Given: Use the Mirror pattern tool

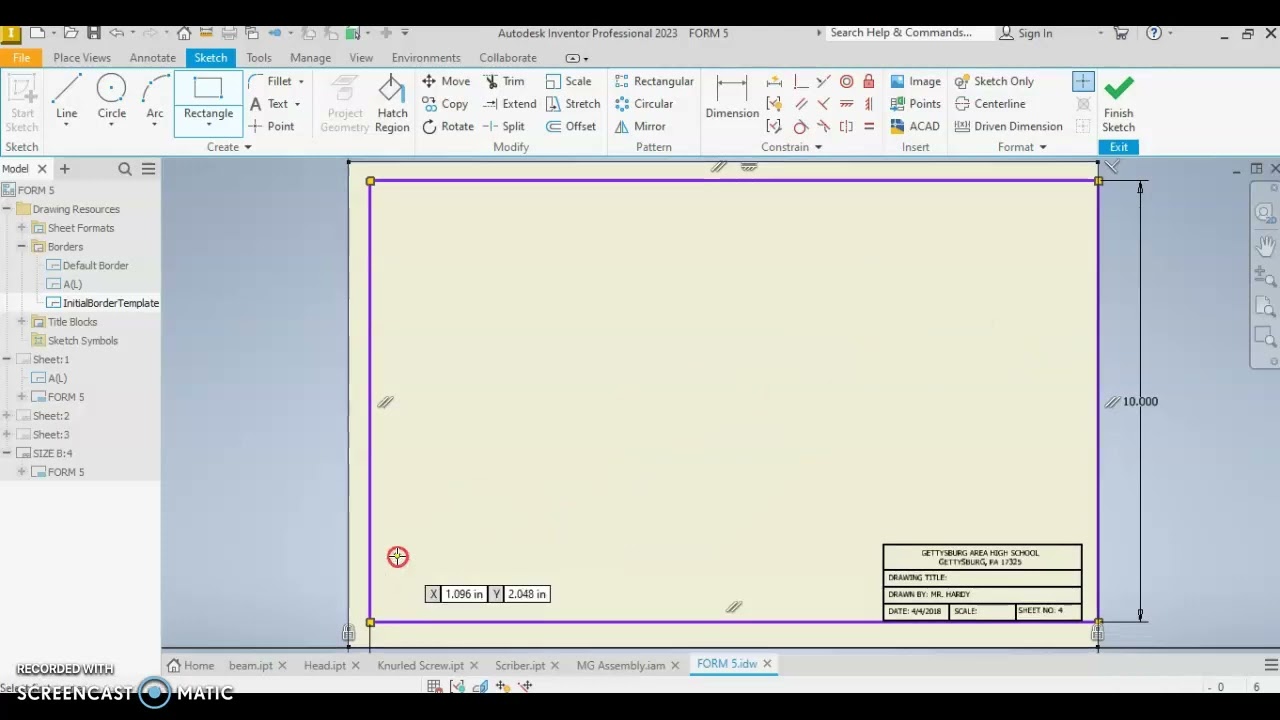Looking at the screenshot, I should click(640, 127).
